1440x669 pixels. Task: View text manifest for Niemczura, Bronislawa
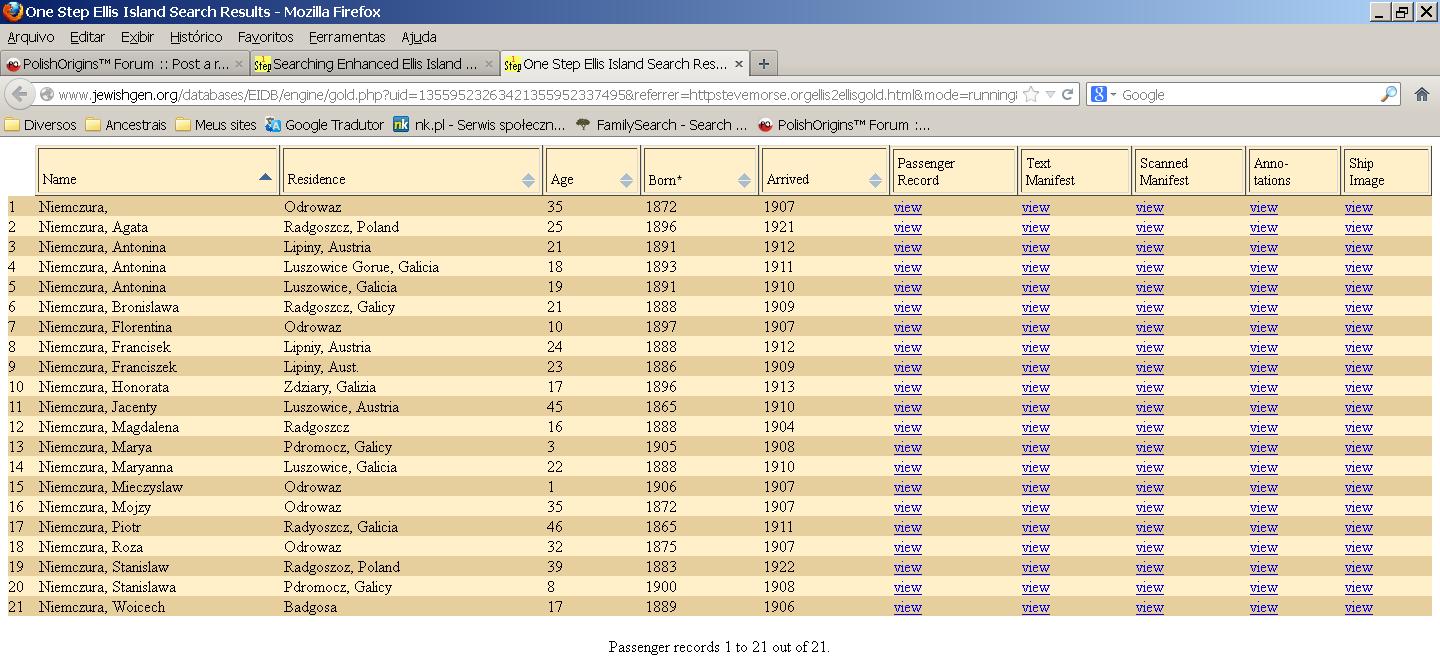click(1035, 308)
